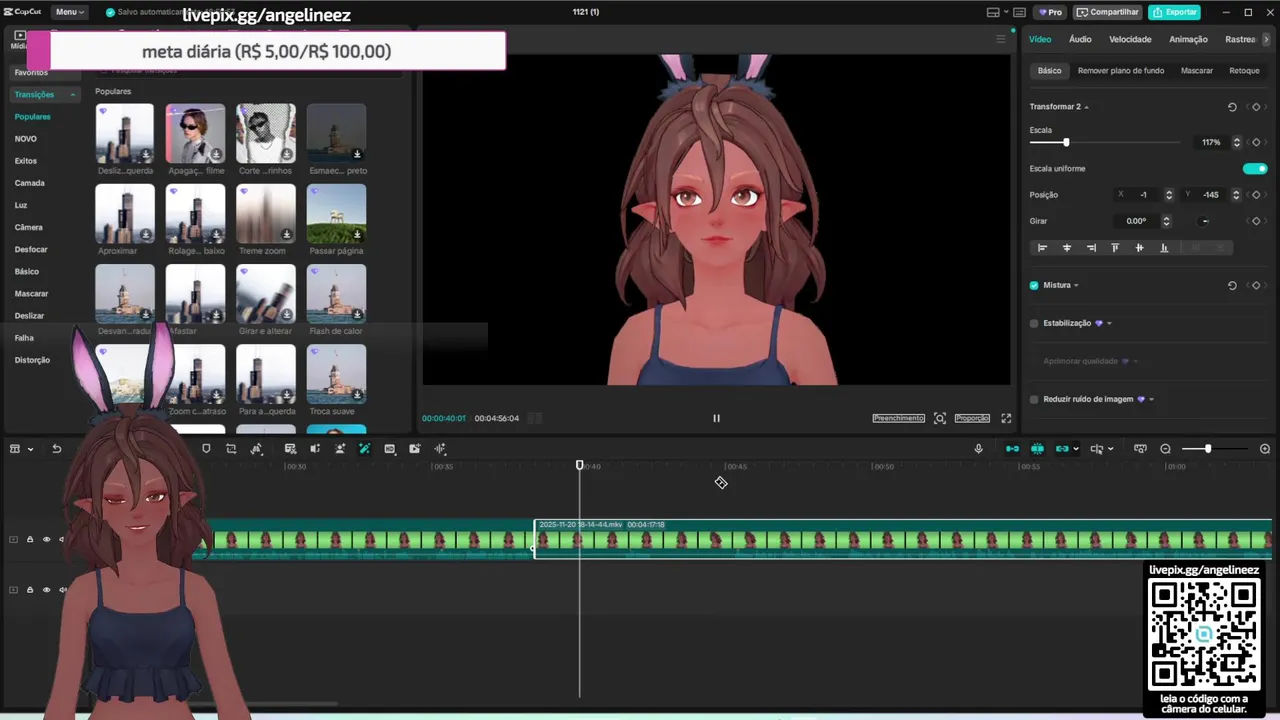
Task: Open the Menu dropdown in title bar
Action: coord(70,12)
